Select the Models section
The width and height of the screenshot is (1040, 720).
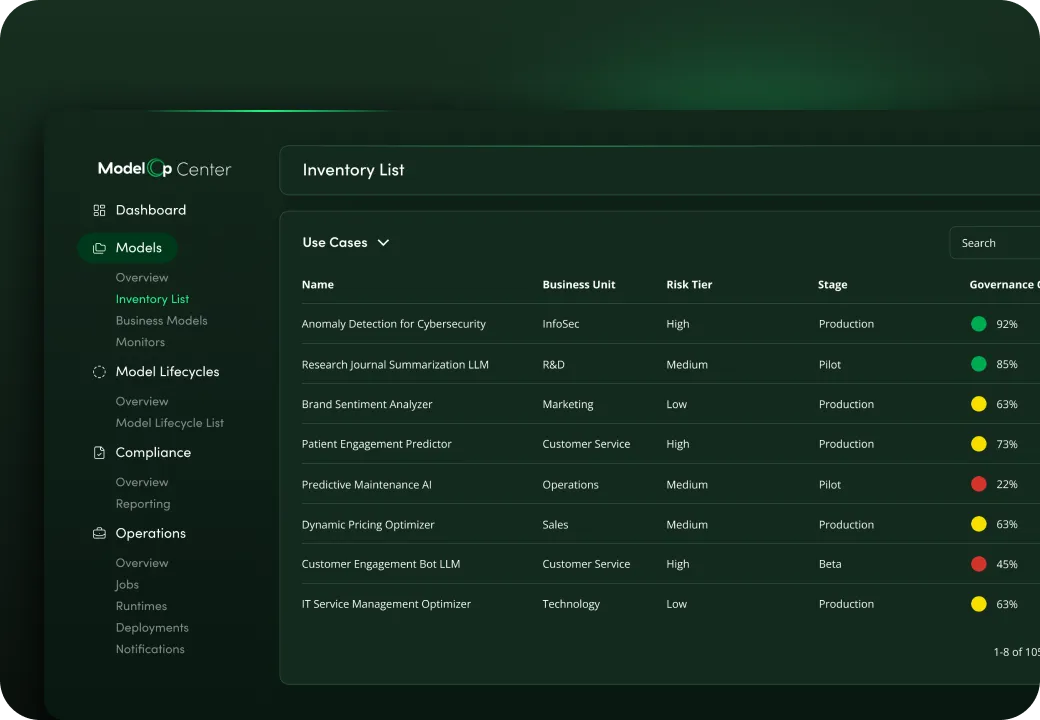[x=127, y=248]
